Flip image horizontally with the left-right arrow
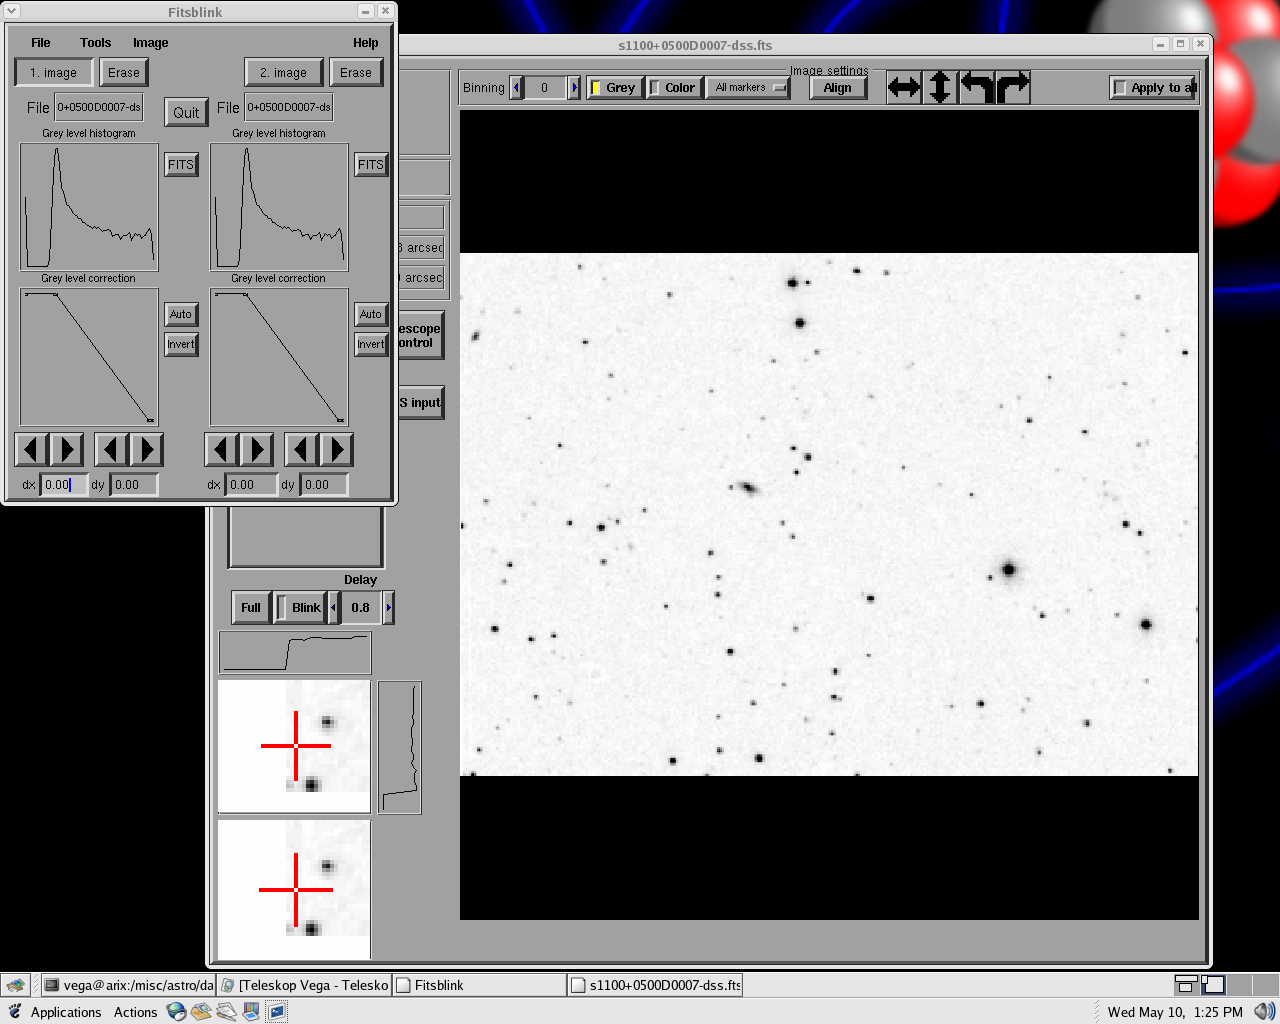The width and height of the screenshot is (1280, 1024). click(904, 87)
